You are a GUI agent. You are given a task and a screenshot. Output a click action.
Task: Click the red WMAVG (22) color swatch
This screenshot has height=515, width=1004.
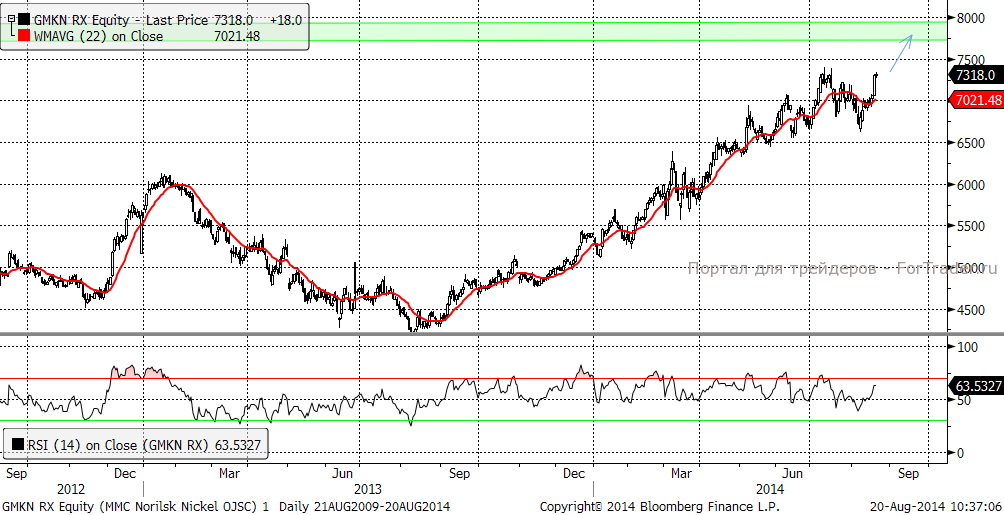pyautogui.click(x=24, y=36)
